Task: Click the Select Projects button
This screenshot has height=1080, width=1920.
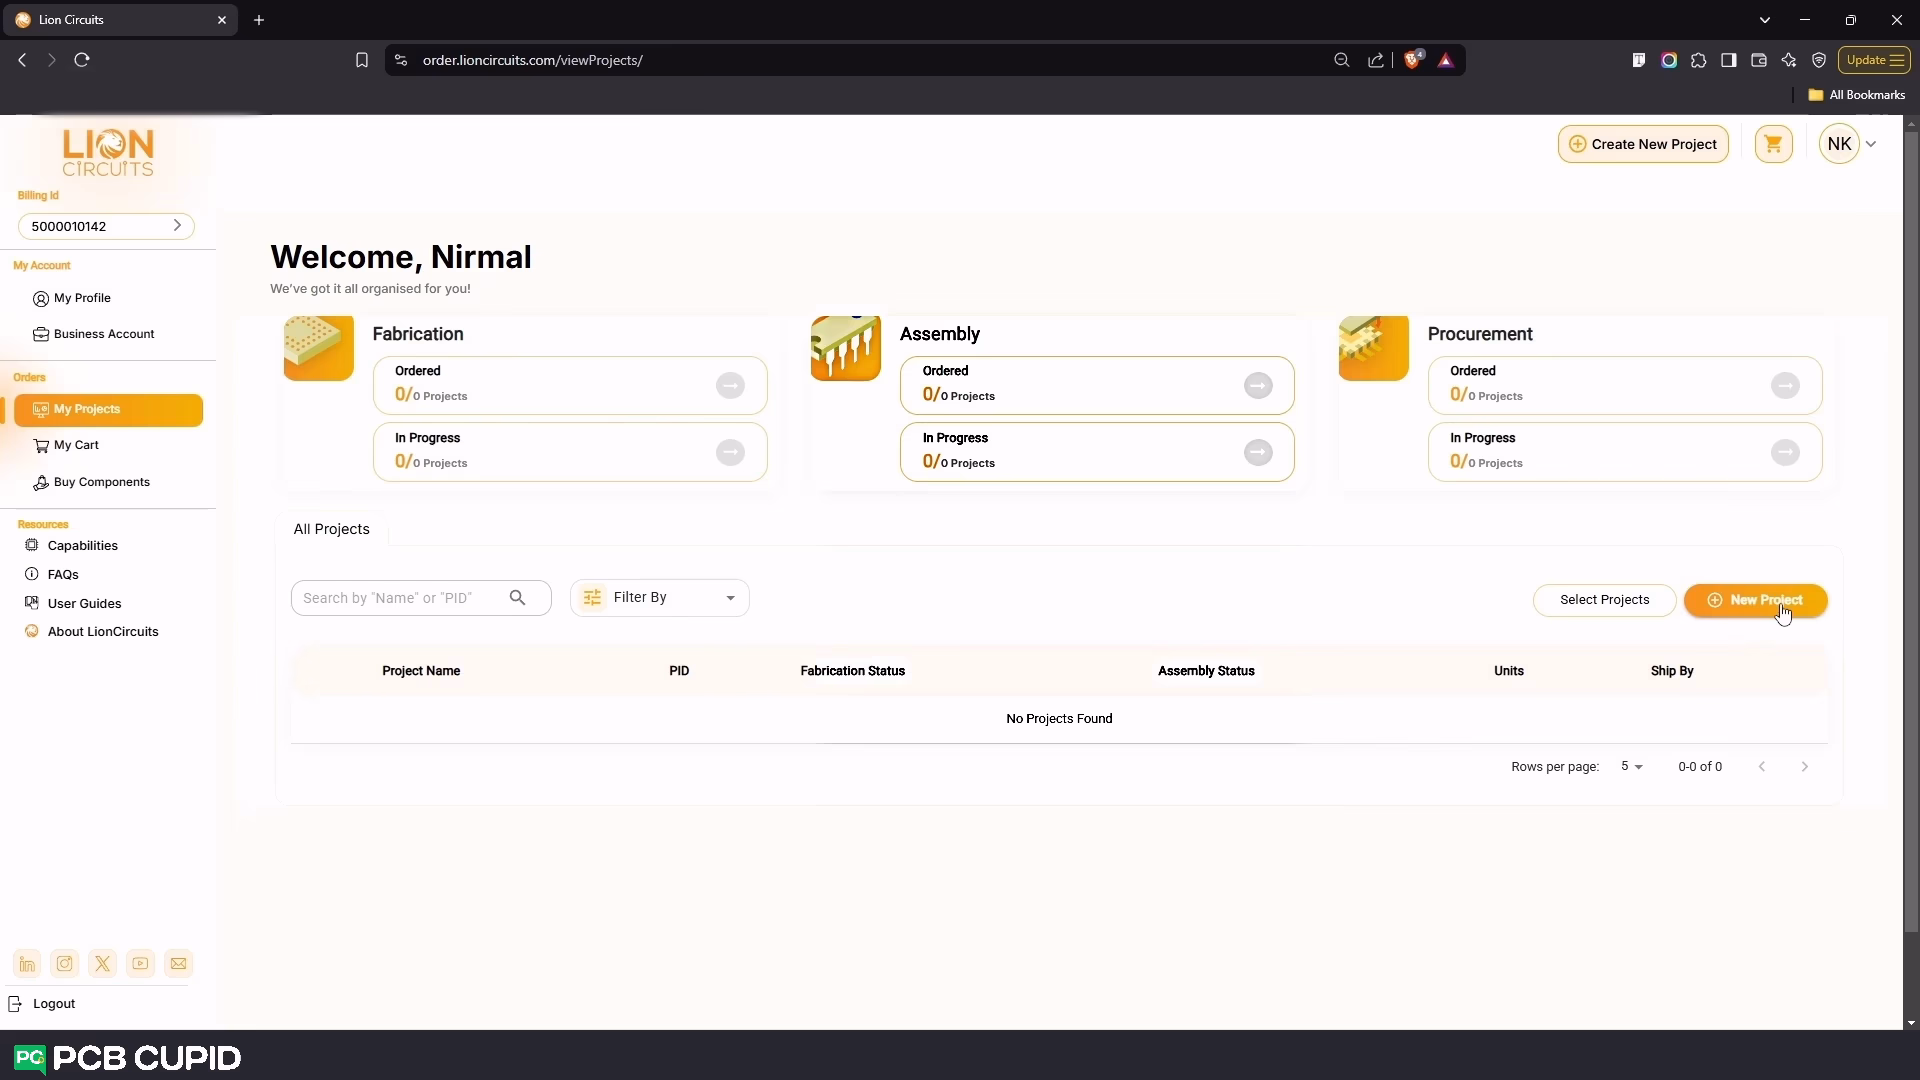Action: click(x=1603, y=600)
